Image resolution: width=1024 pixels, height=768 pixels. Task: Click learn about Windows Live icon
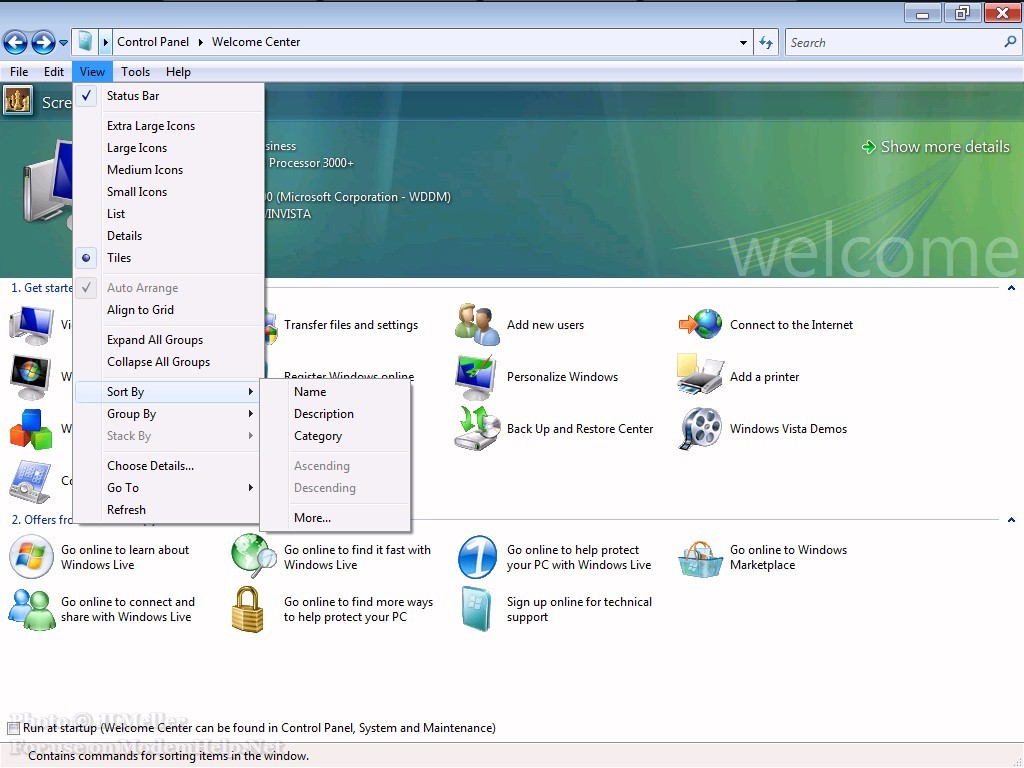click(x=31, y=557)
